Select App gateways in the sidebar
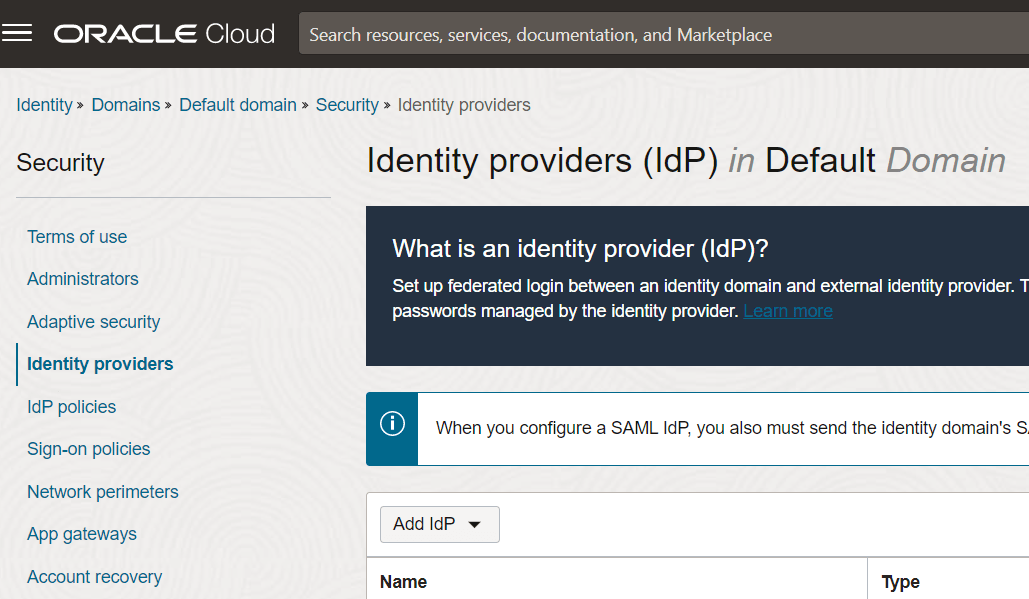The width and height of the screenshot is (1029, 599). pyautogui.click(x=81, y=534)
